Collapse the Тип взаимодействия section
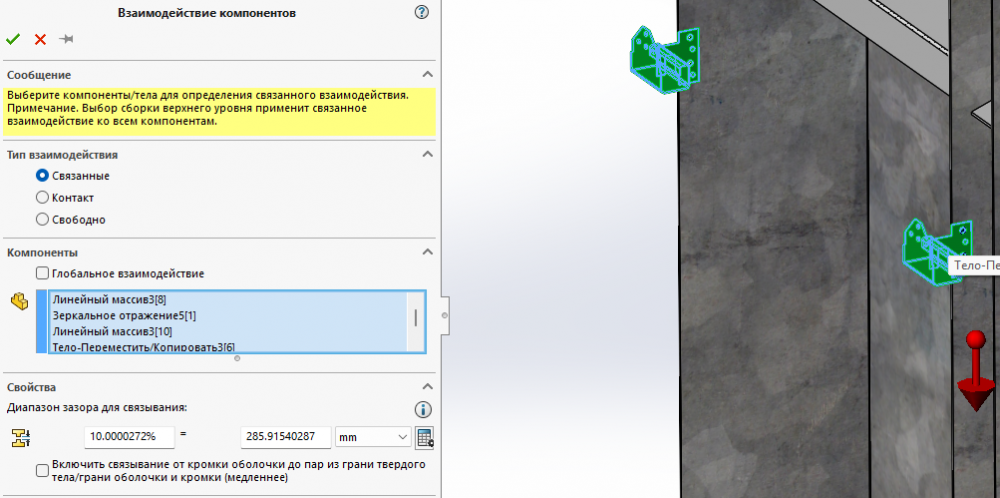 click(x=427, y=154)
